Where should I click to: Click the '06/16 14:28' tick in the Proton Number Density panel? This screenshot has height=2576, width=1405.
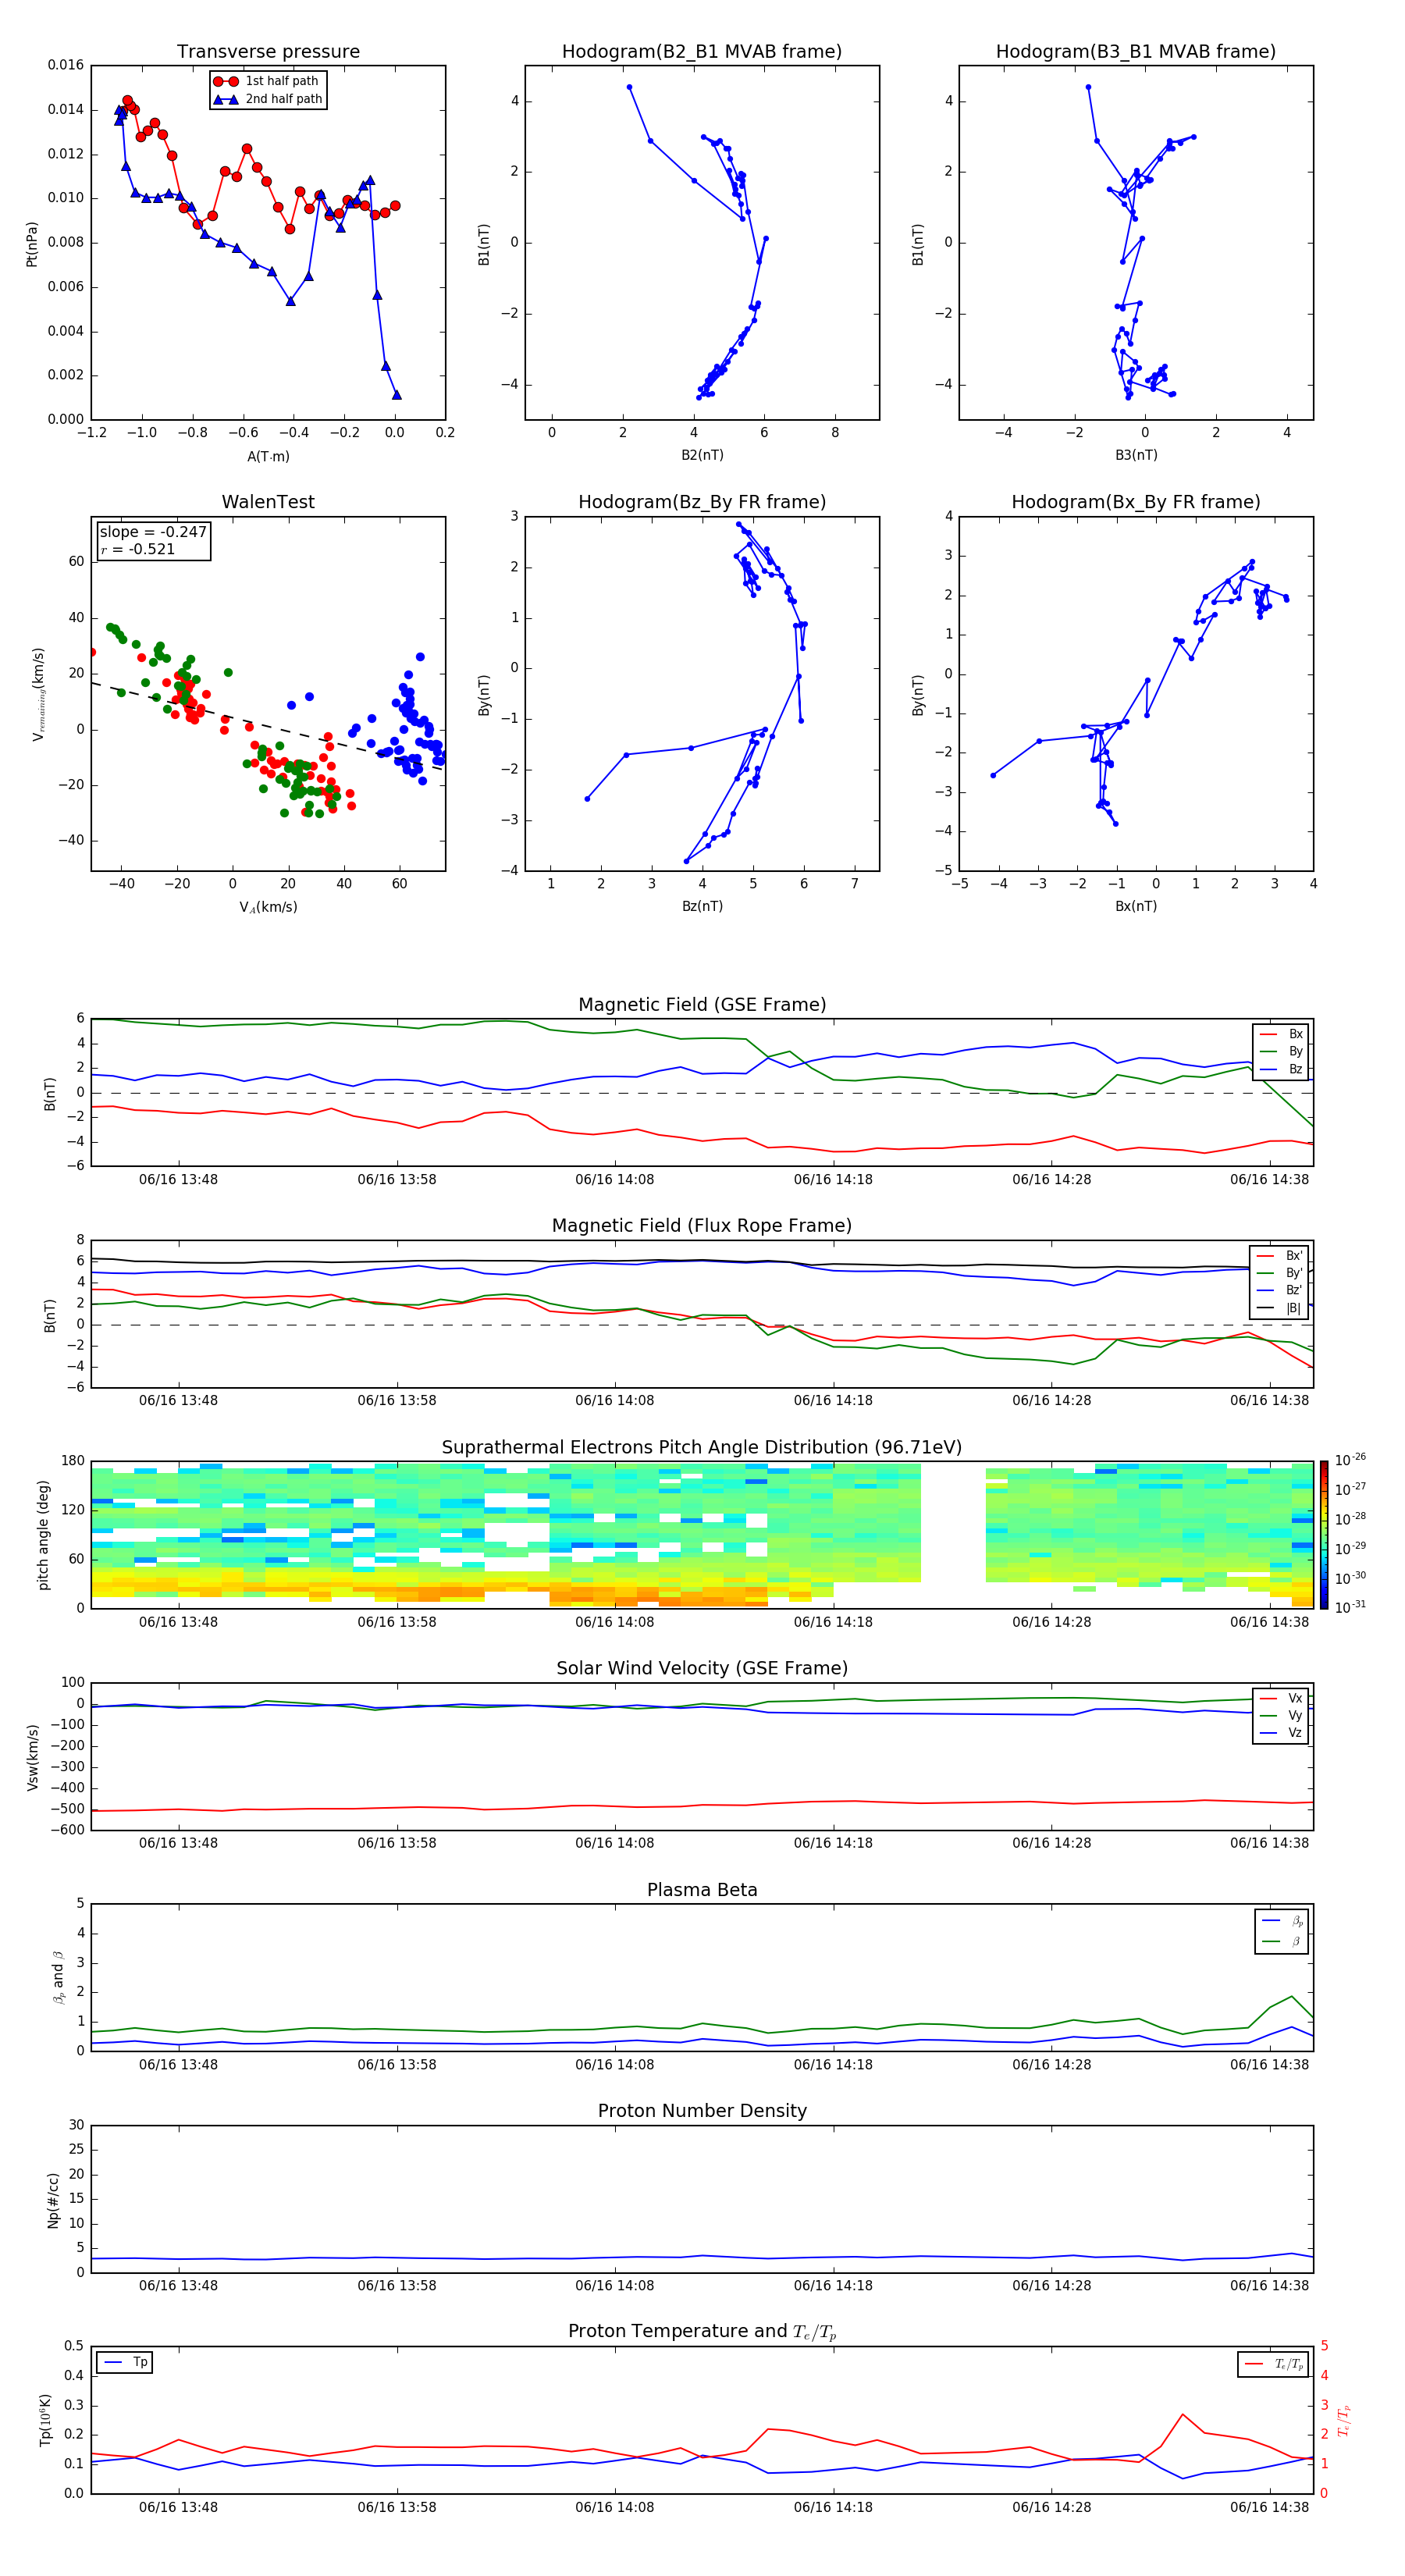[x=1051, y=2285]
